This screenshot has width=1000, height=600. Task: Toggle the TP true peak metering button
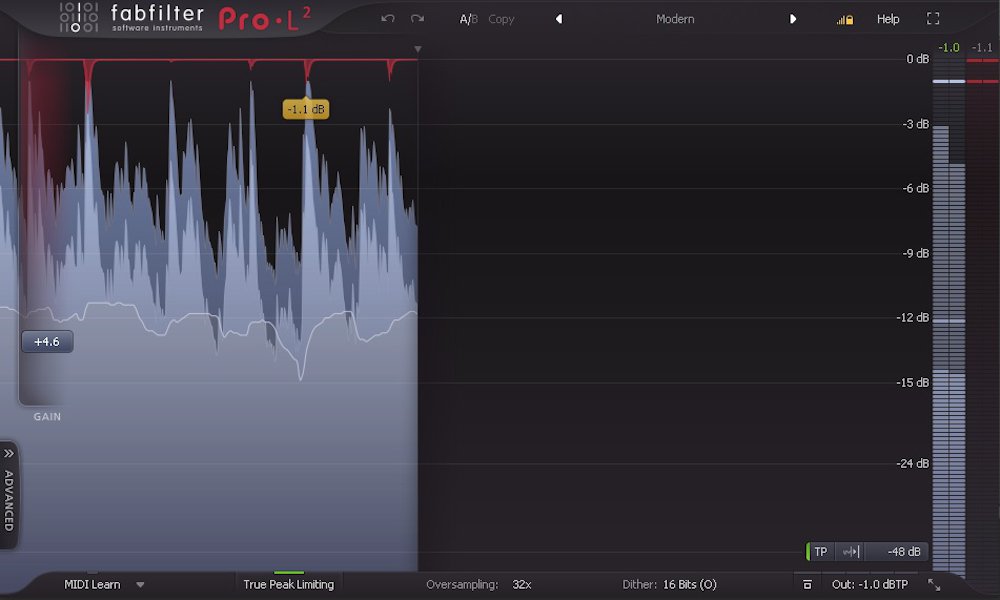click(820, 552)
